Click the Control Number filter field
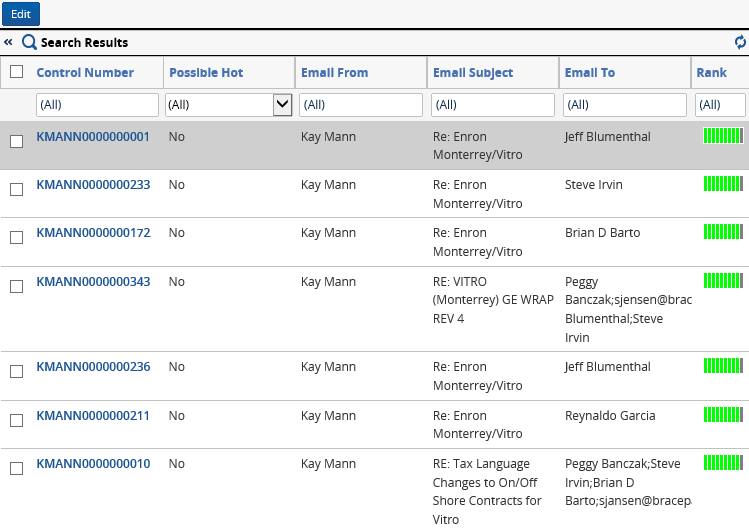The image size is (749, 529). point(97,104)
